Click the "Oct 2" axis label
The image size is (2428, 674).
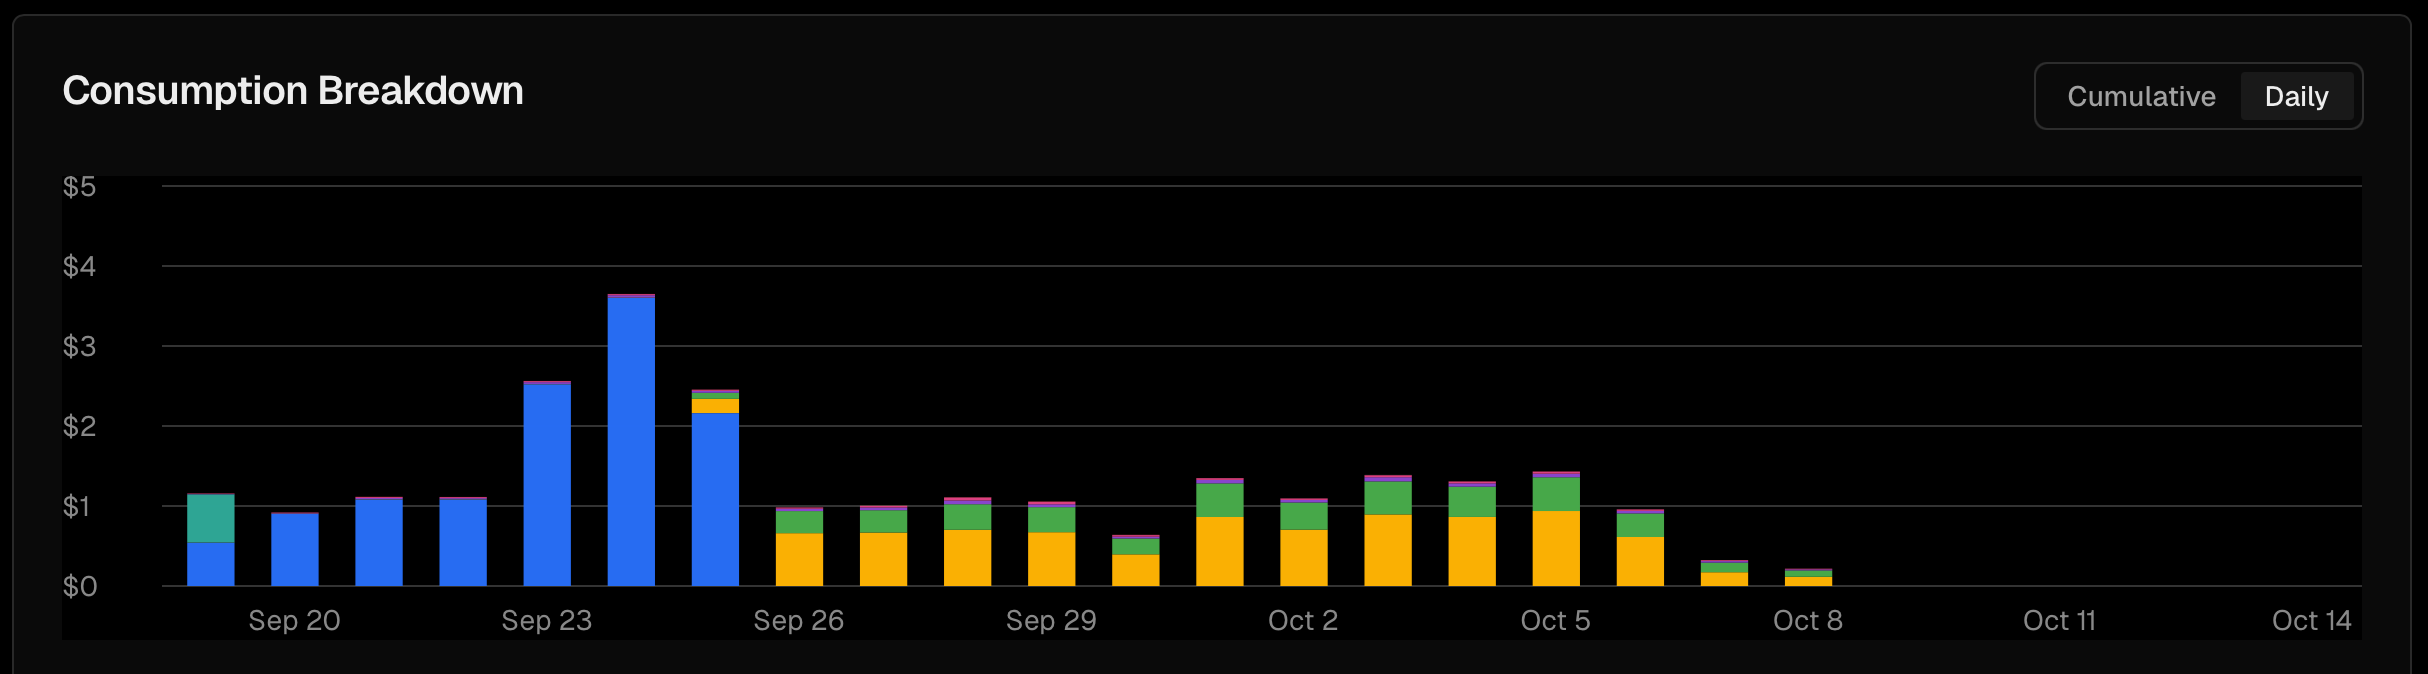coord(1303,621)
